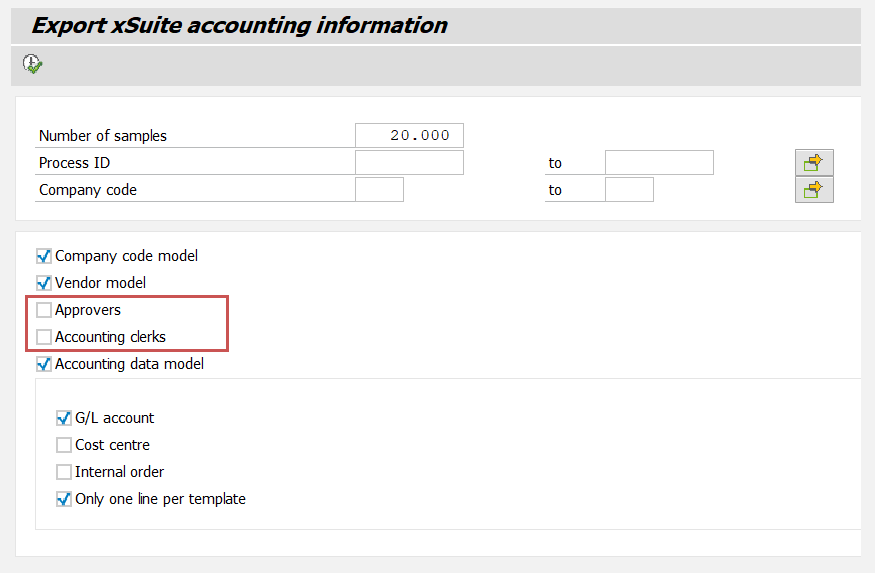Image resolution: width=875 pixels, height=573 pixels.
Task: Tick the Accounting clerks checkbox
Action: pos(44,337)
